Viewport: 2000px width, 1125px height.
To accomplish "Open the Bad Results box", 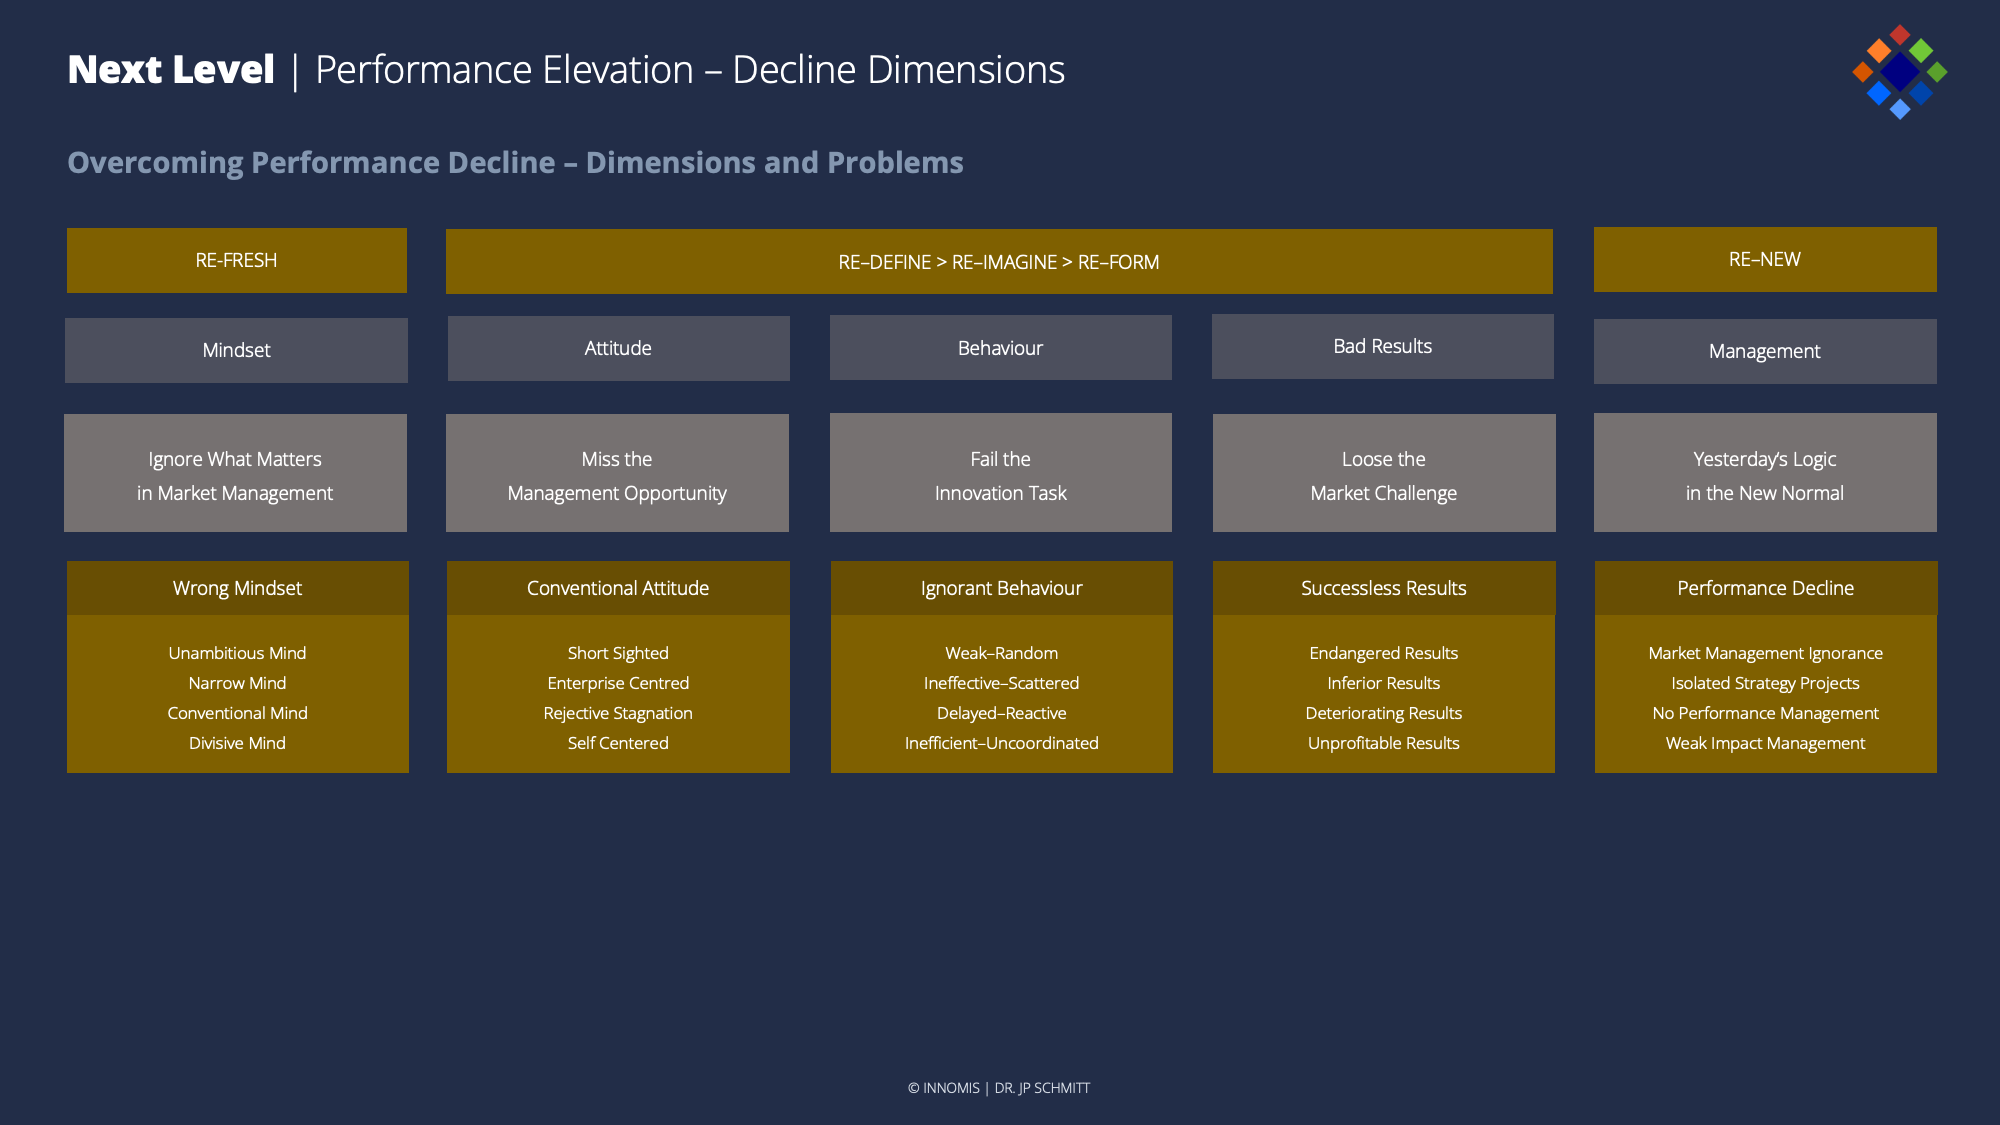I will tap(1382, 346).
